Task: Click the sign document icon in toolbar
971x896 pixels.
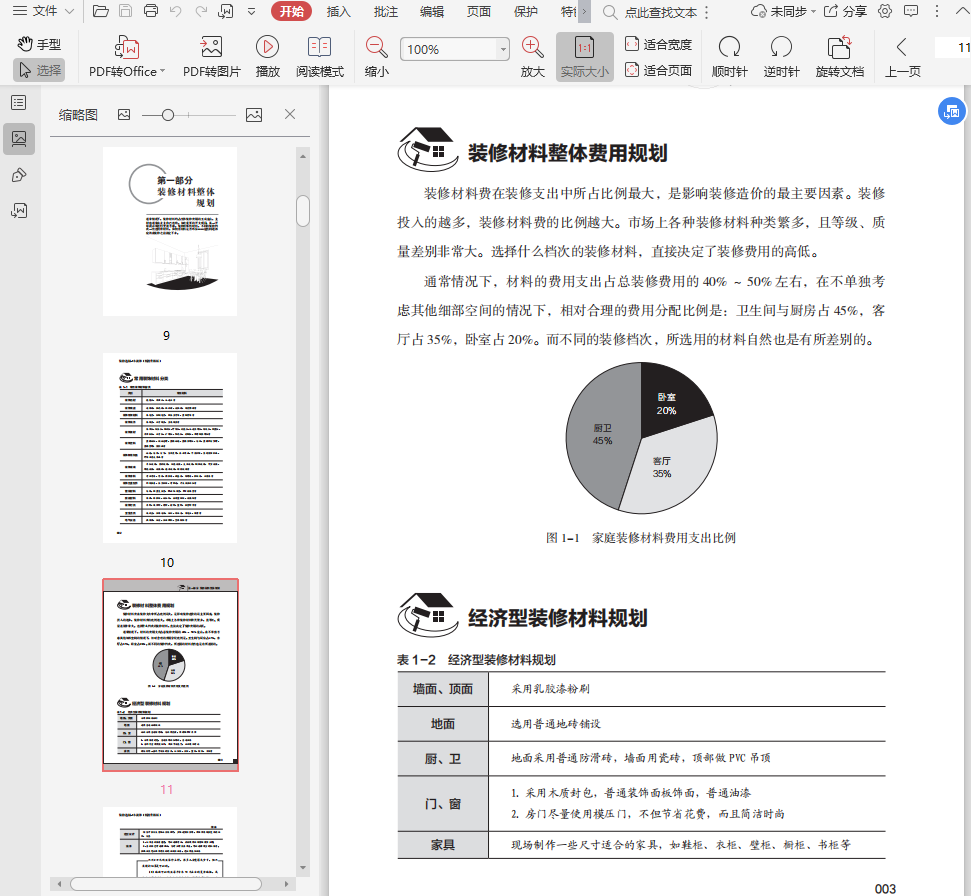Action: click(x=226, y=11)
